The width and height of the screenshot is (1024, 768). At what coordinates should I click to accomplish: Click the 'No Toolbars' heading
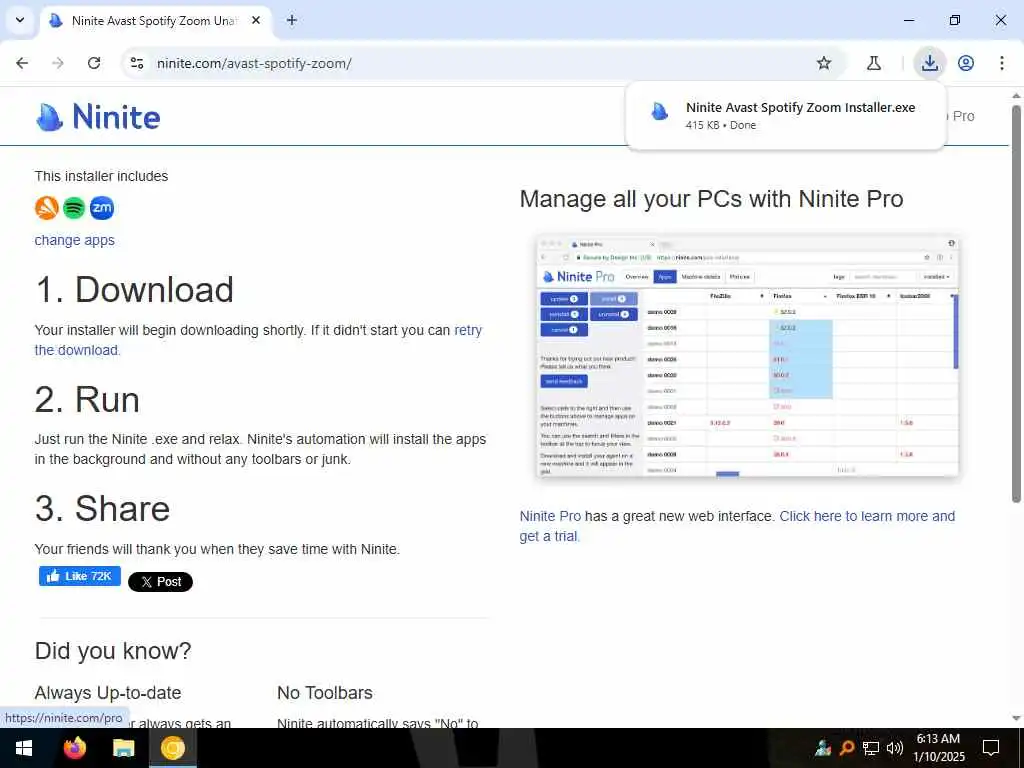pyautogui.click(x=325, y=693)
